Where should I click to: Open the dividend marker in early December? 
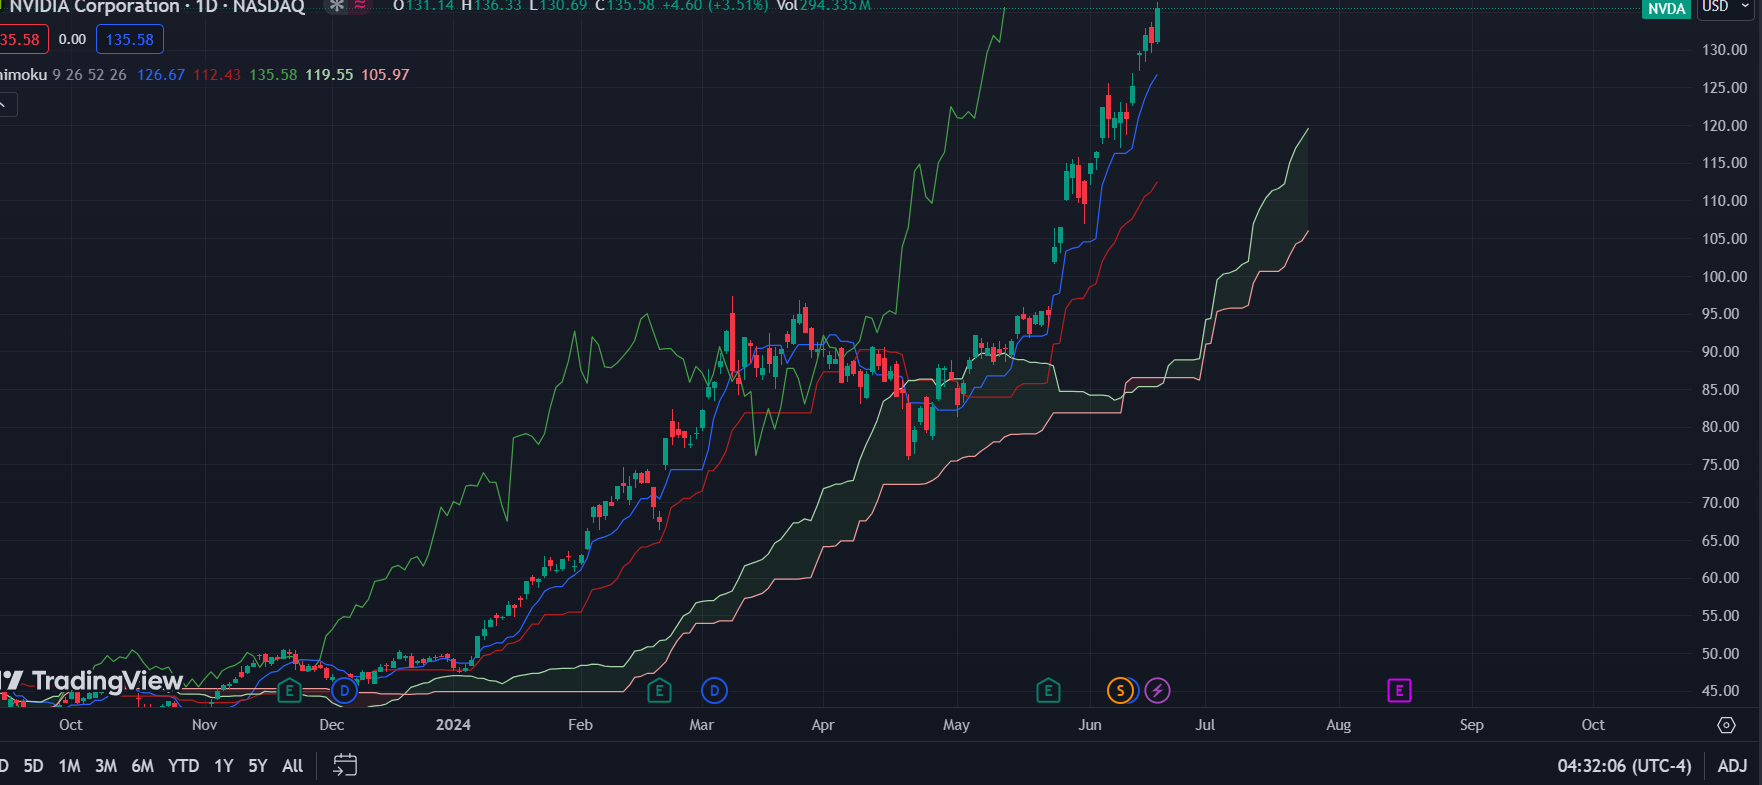click(345, 690)
